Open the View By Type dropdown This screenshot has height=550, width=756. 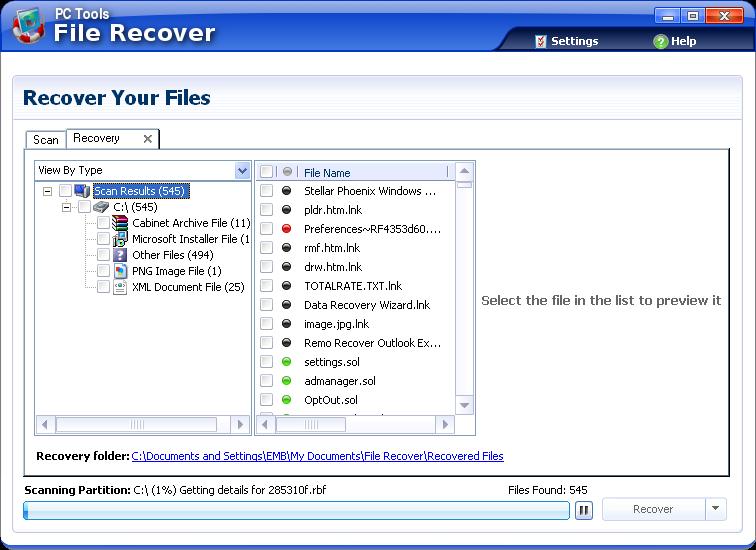tap(242, 171)
